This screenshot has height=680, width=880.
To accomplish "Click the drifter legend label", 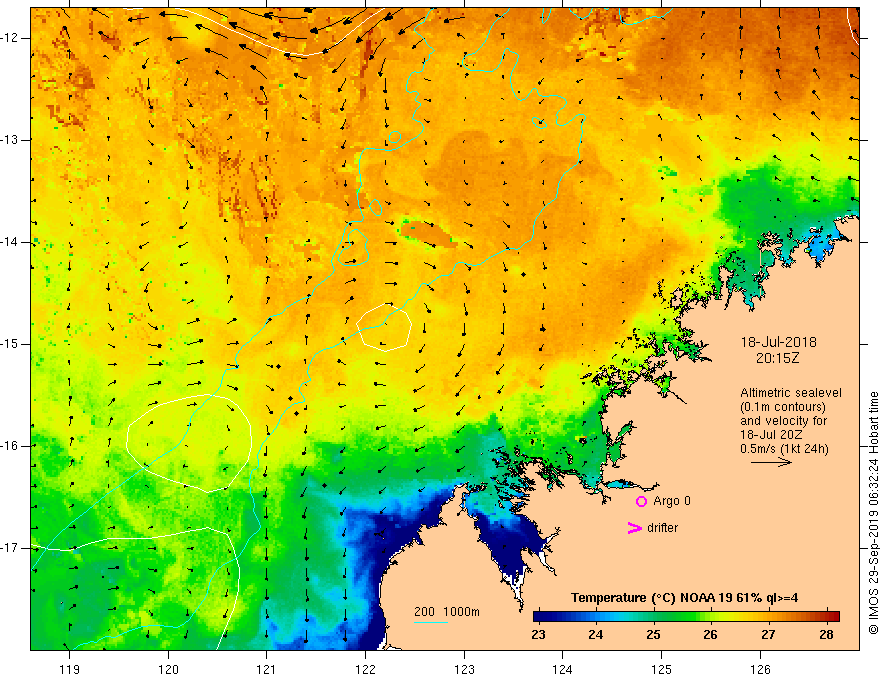I will (x=662, y=528).
